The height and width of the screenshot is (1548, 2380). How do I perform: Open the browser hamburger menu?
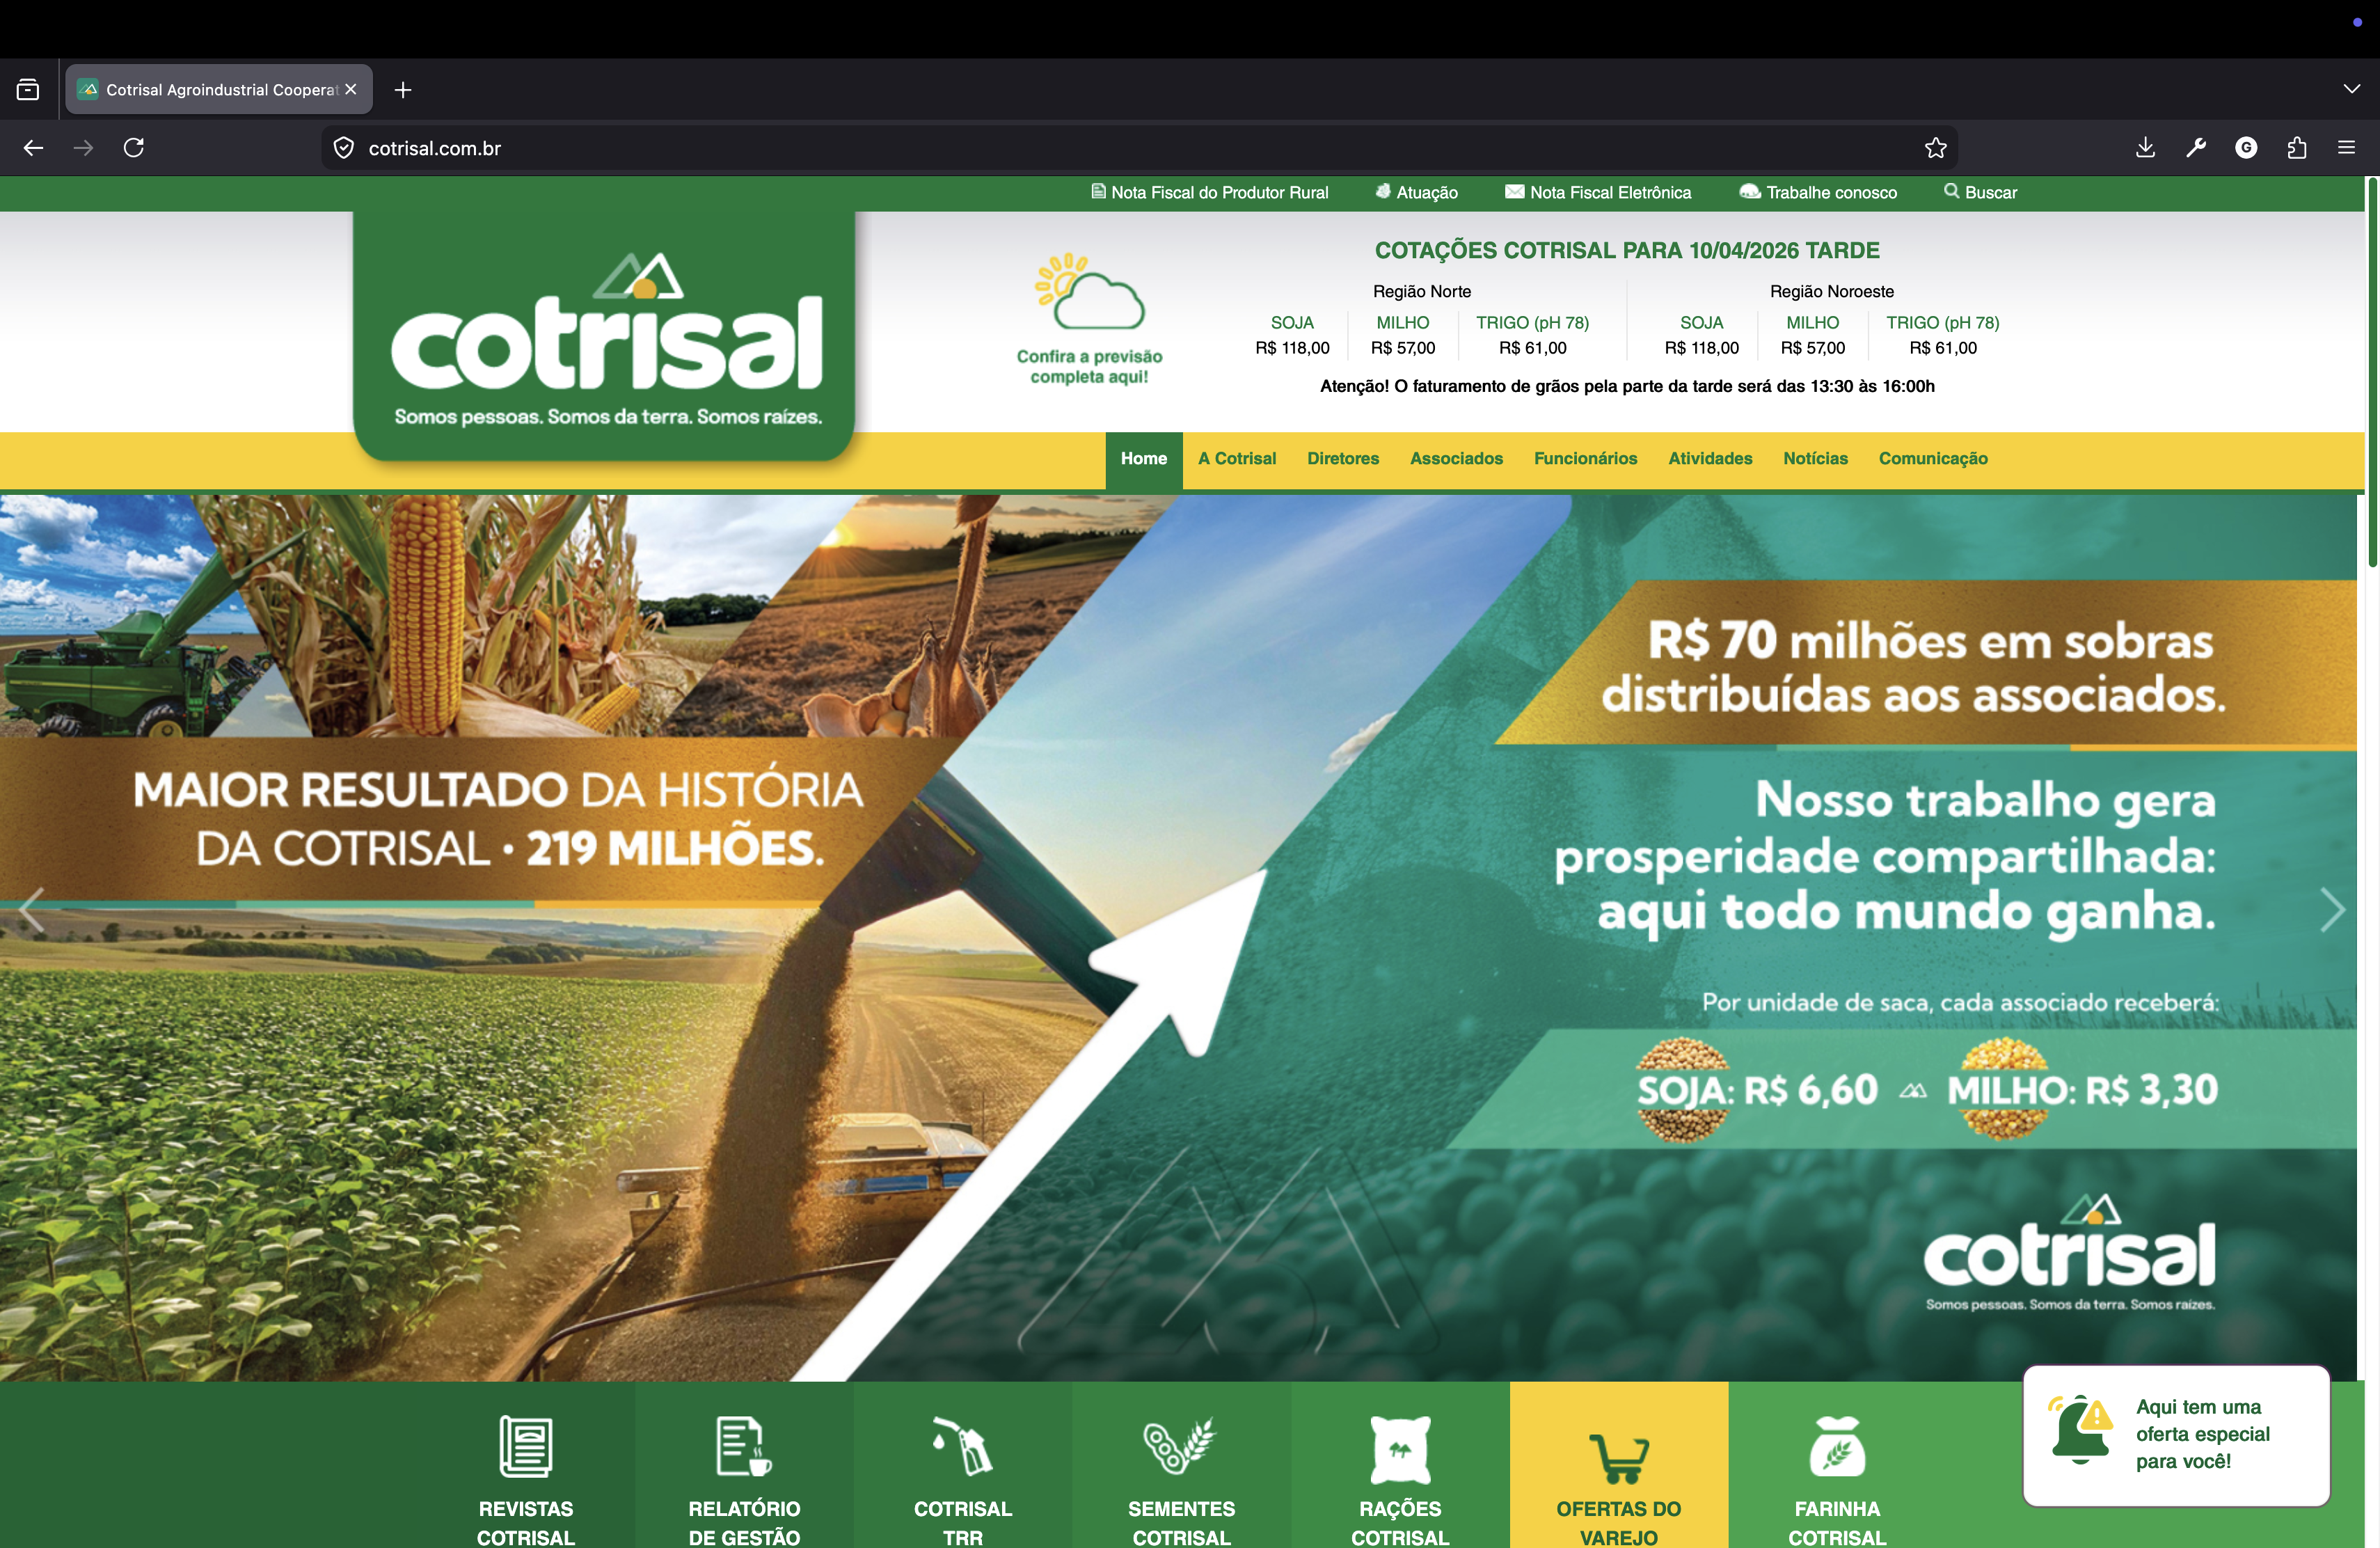pos(2347,148)
